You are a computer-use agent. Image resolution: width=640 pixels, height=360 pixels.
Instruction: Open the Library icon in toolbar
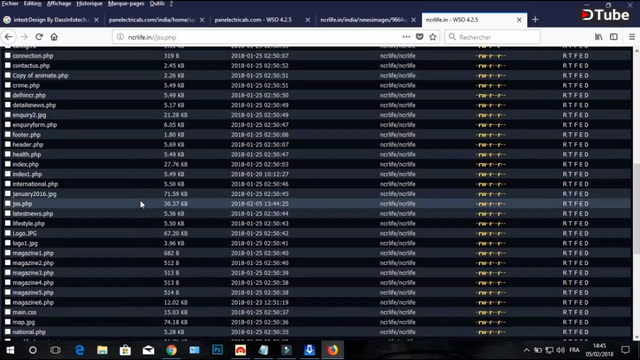coord(598,37)
